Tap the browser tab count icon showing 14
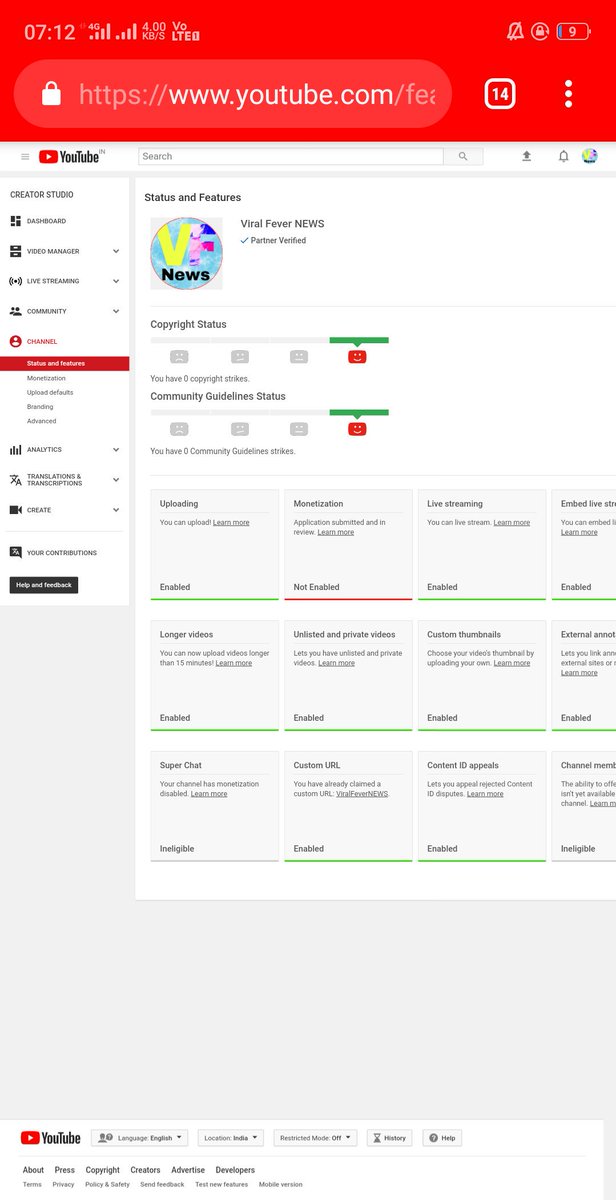 (x=500, y=94)
